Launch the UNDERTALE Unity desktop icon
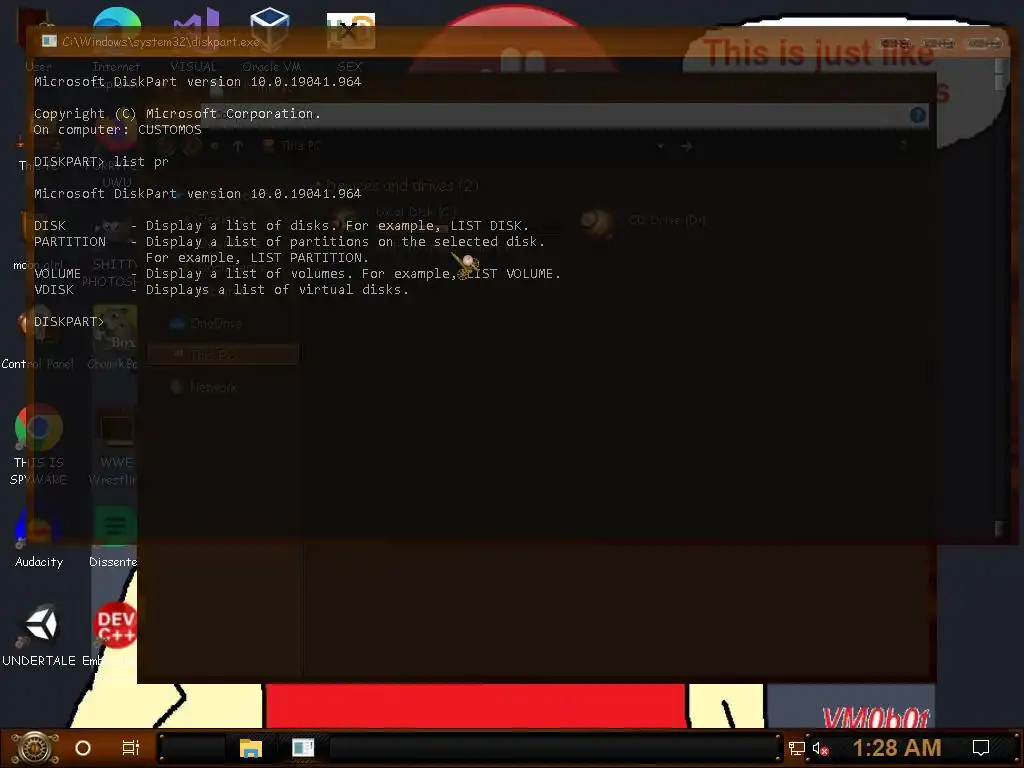 coord(39,635)
